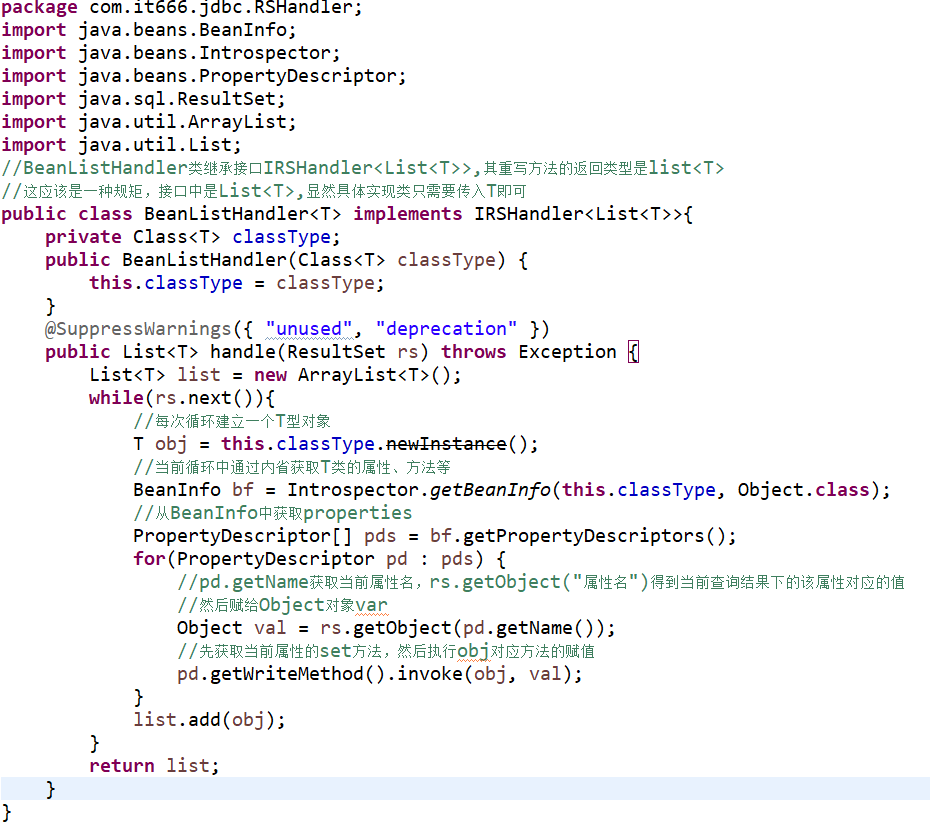Click the highlighted closing brace of handle method
Image resolution: width=930 pixels, height=830 pixels.
click(x=52, y=788)
